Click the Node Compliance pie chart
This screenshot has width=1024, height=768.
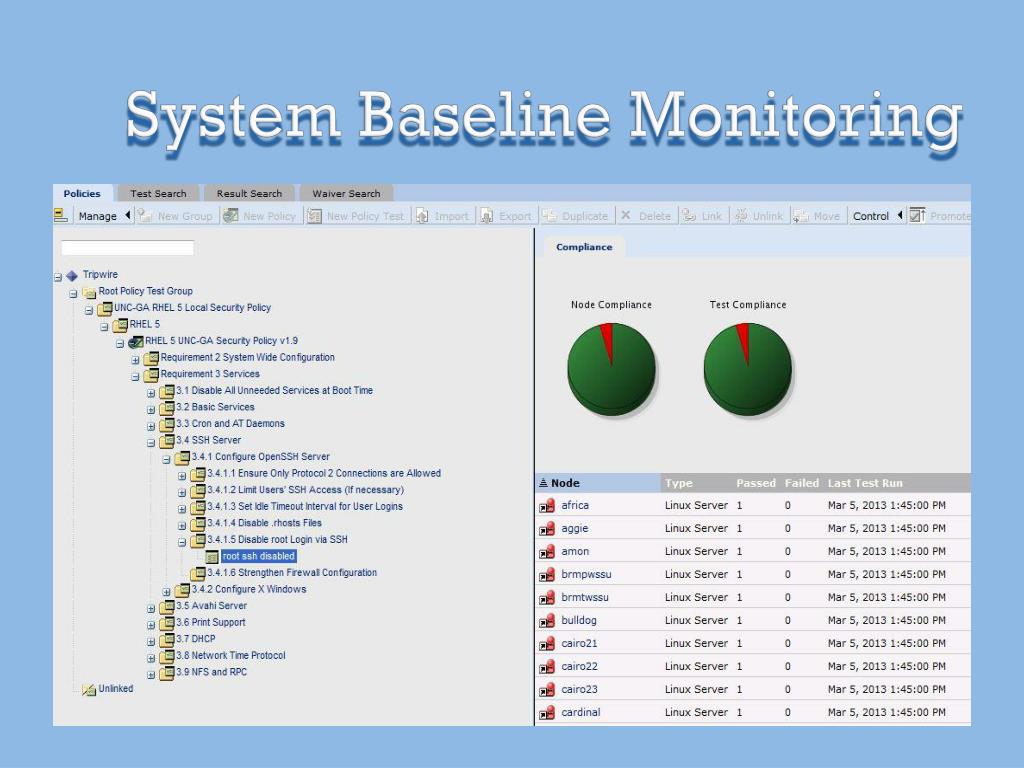pyautogui.click(x=611, y=369)
